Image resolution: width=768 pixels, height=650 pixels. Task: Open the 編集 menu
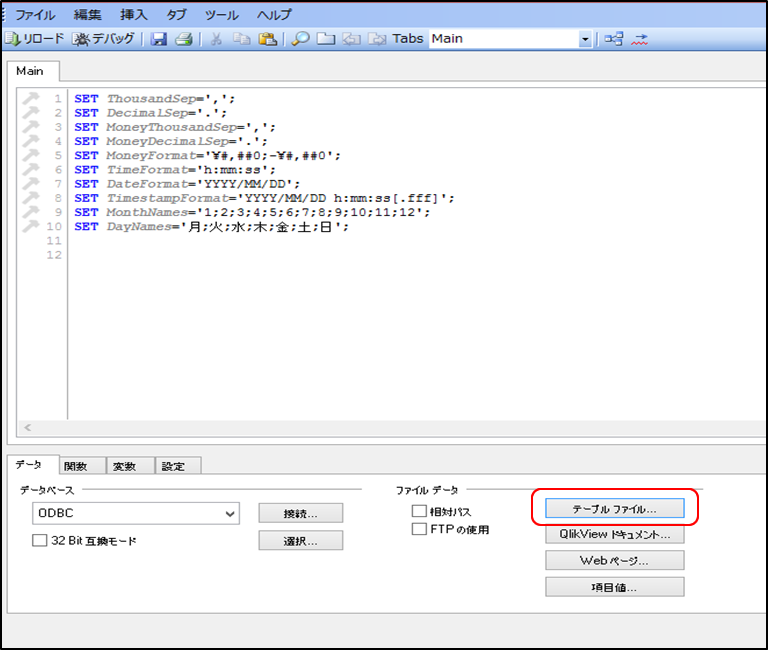(87, 15)
